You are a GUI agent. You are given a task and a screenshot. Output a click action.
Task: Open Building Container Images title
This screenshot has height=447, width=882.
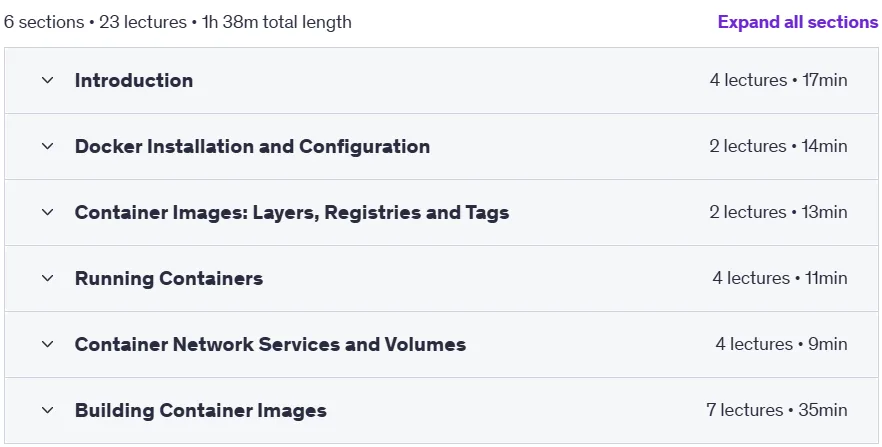click(x=201, y=410)
